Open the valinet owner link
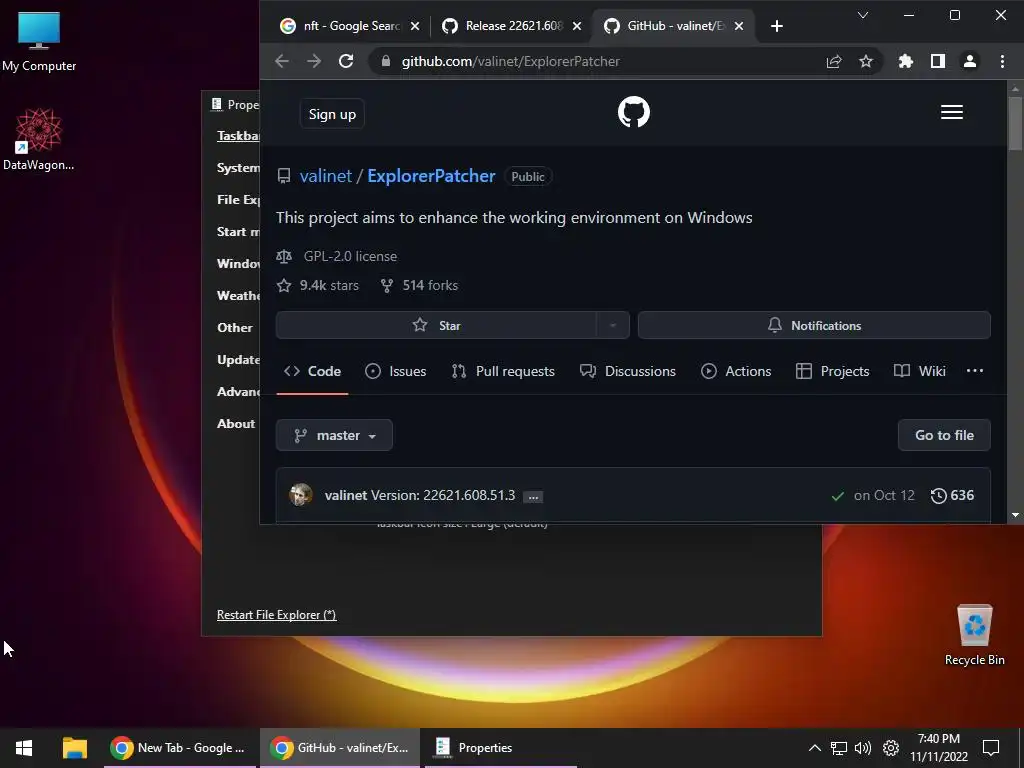The height and width of the screenshot is (768, 1024). tap(325, 176)
